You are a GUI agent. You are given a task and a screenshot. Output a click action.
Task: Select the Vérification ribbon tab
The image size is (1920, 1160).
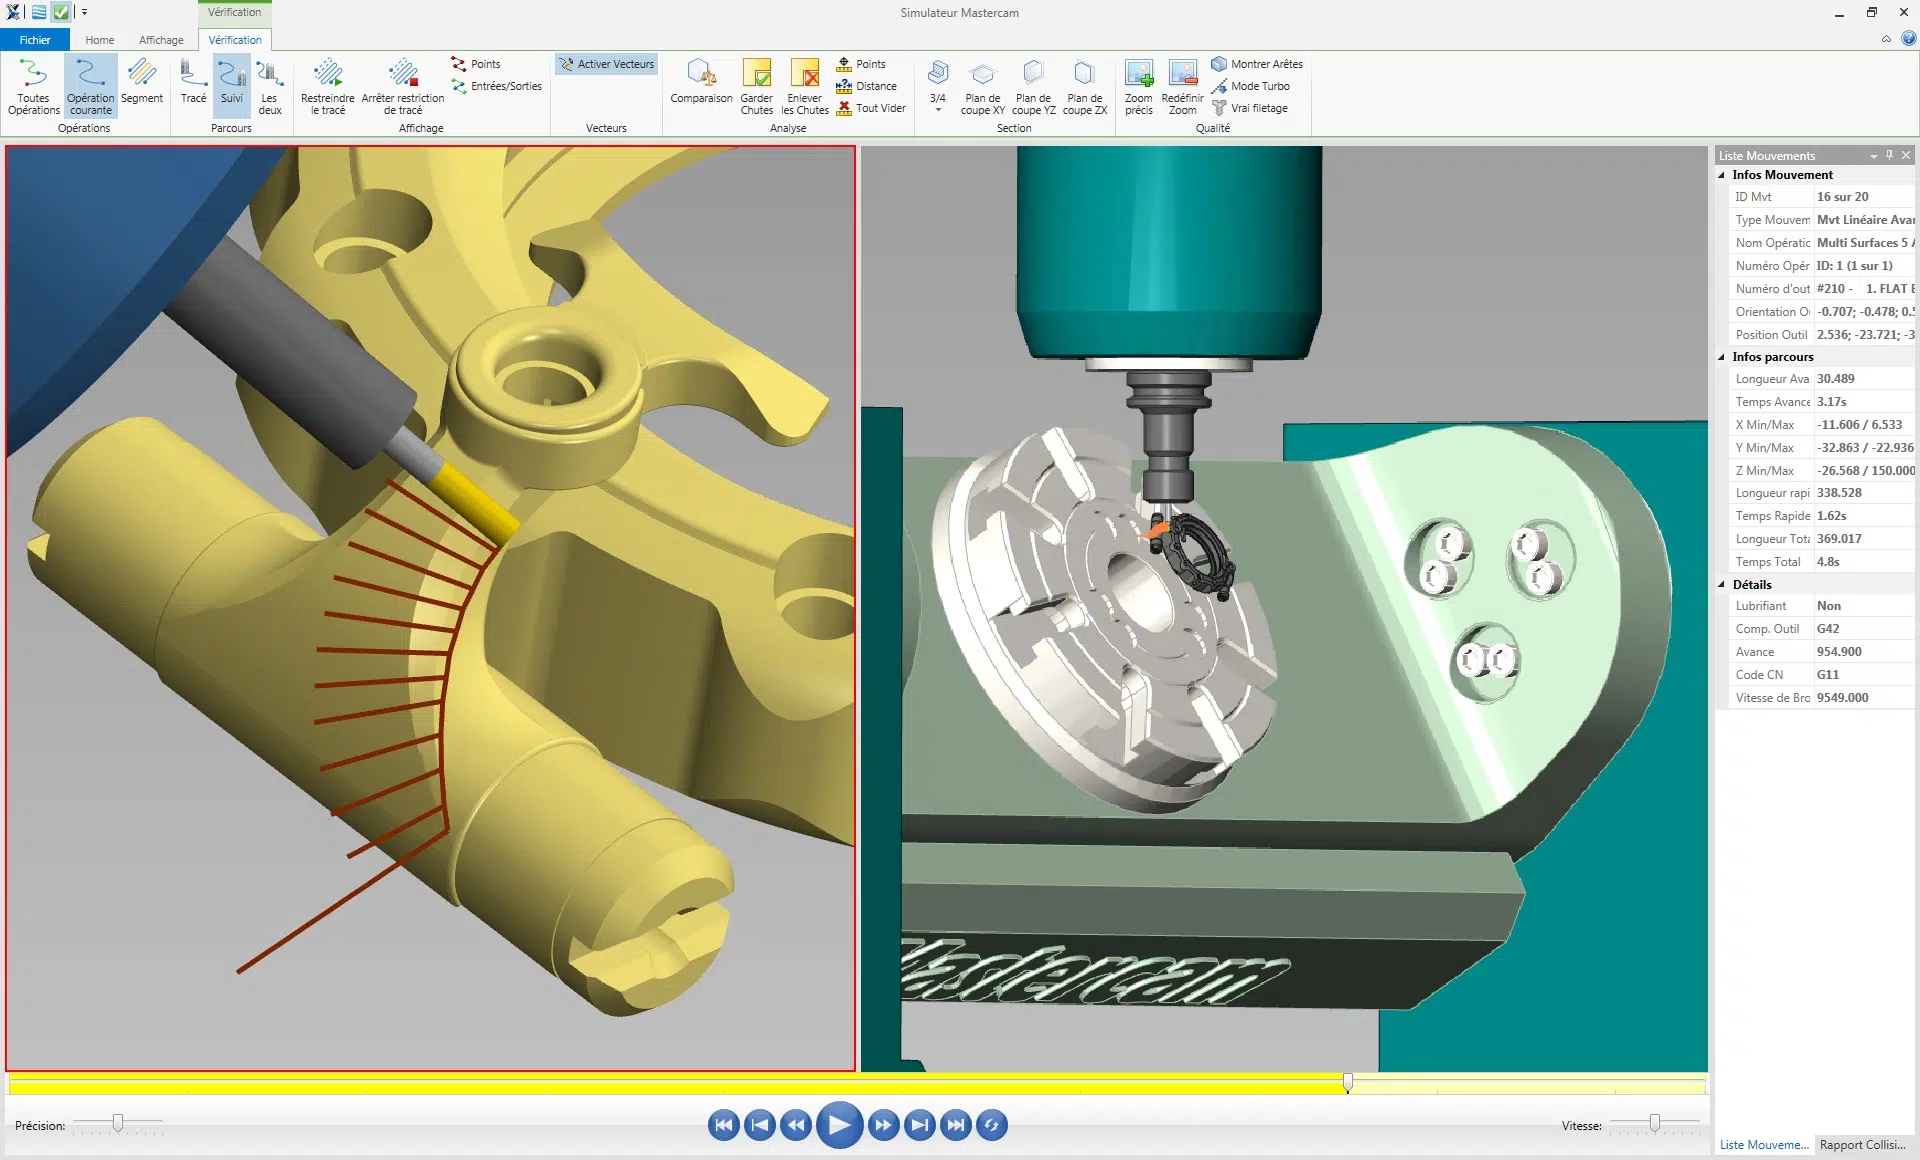point(235,40)
